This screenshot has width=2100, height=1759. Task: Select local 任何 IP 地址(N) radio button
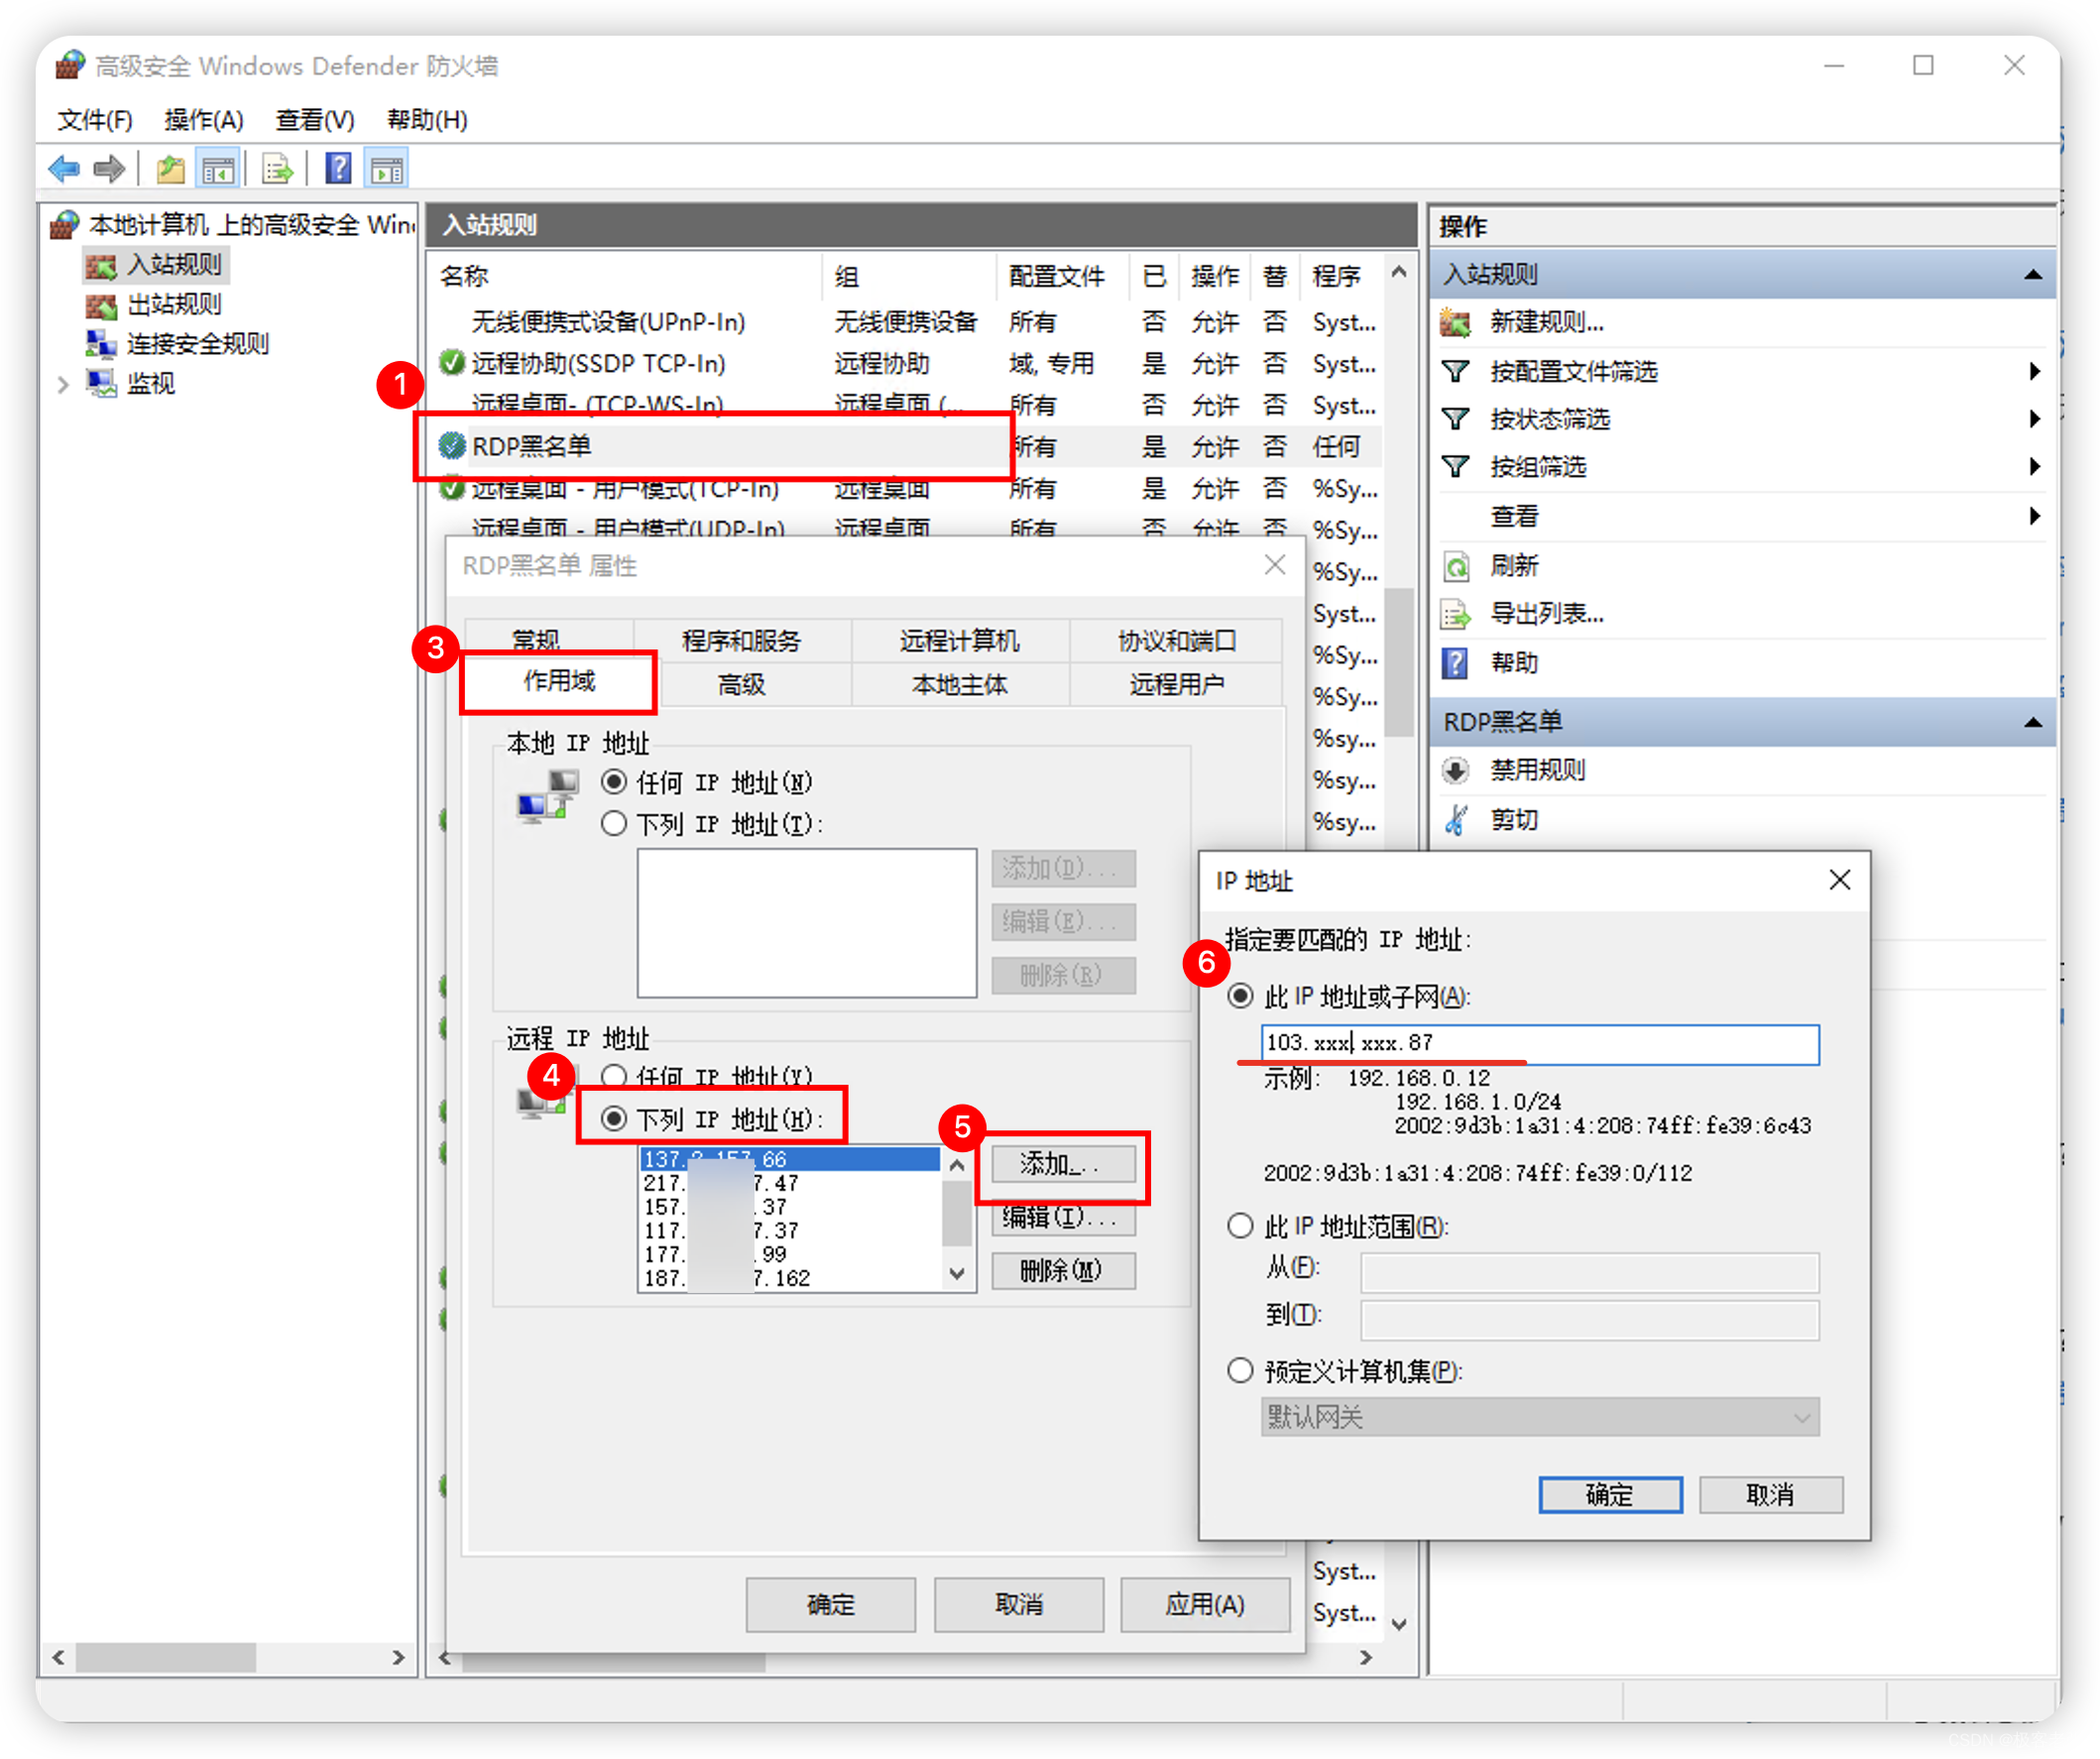click(x=614, y=782)
